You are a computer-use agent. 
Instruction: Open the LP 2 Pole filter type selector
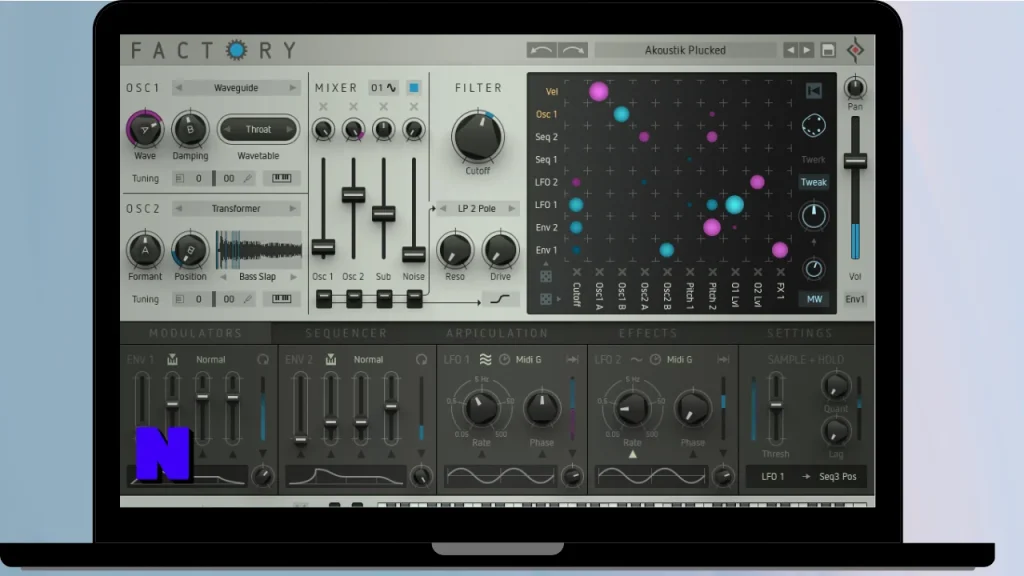(x=477, y=208)
